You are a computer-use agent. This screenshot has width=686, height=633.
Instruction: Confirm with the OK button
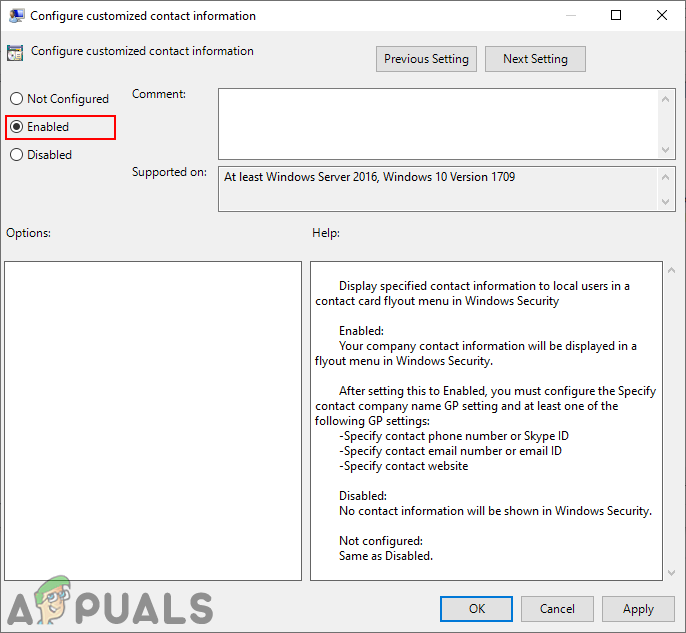click(x=476, y=609)
